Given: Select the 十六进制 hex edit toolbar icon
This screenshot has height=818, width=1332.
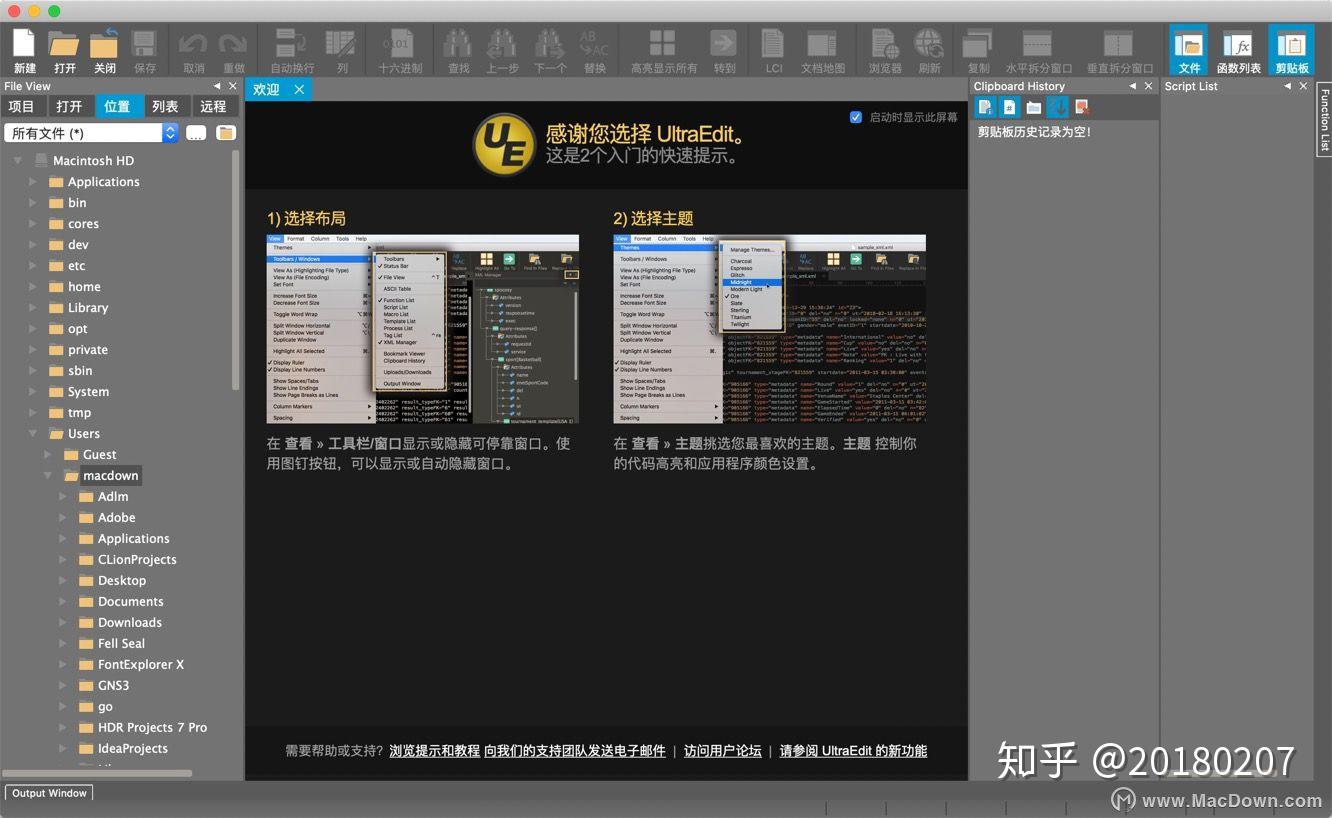Looking at the screenshot, I should (401, 48).
